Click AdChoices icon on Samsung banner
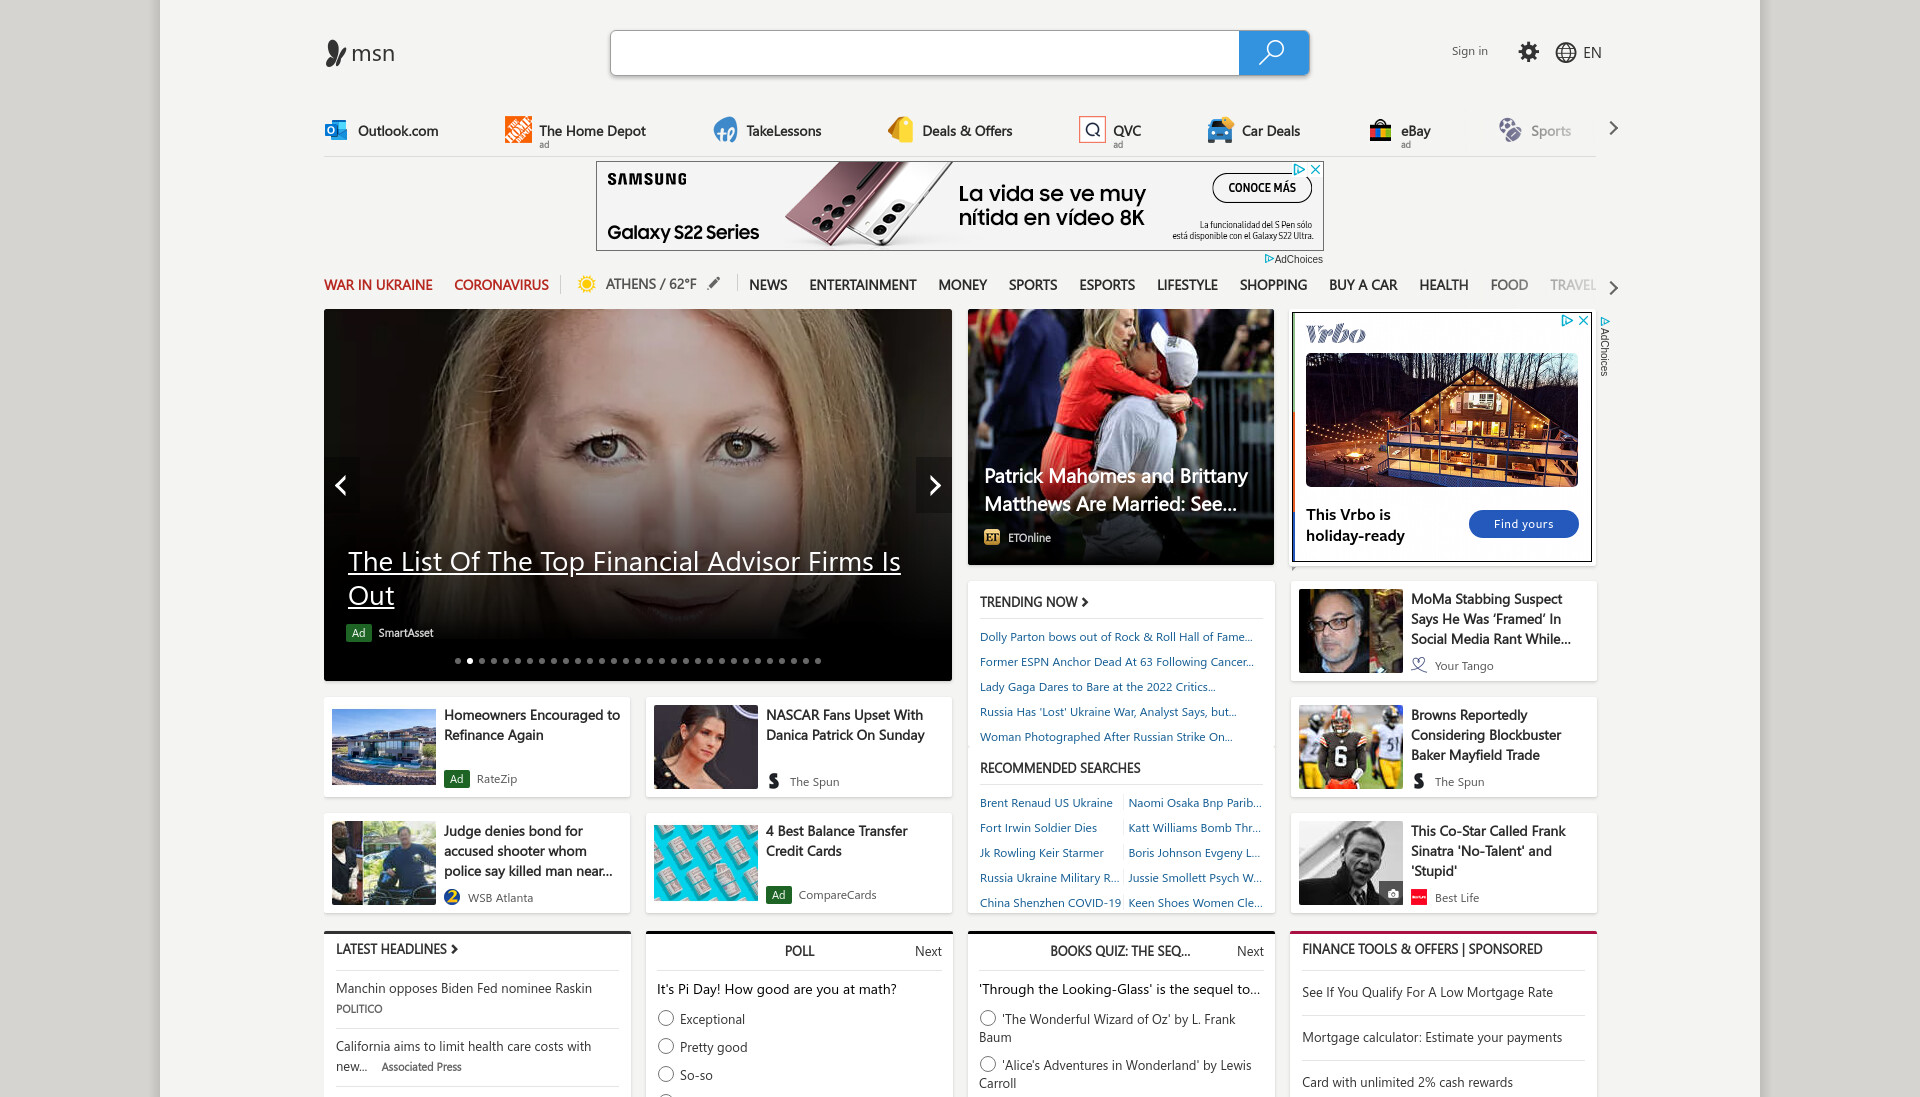The image size is (1920, 1097). coord(1299,169)
